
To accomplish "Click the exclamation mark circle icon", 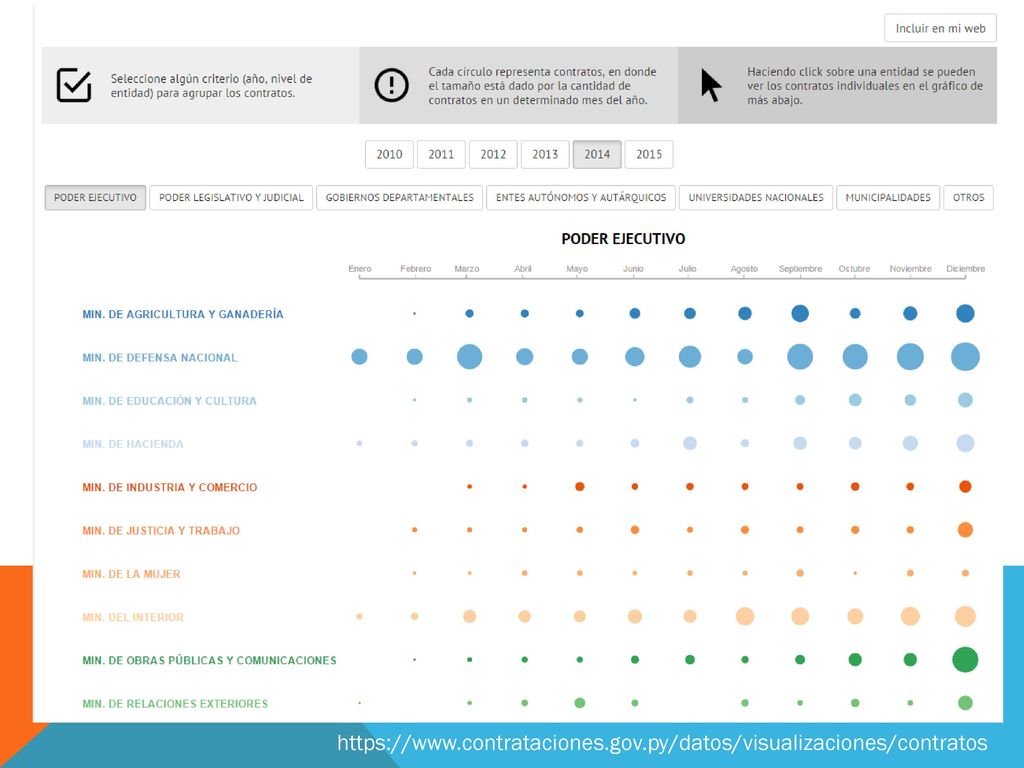I will 391,85.
